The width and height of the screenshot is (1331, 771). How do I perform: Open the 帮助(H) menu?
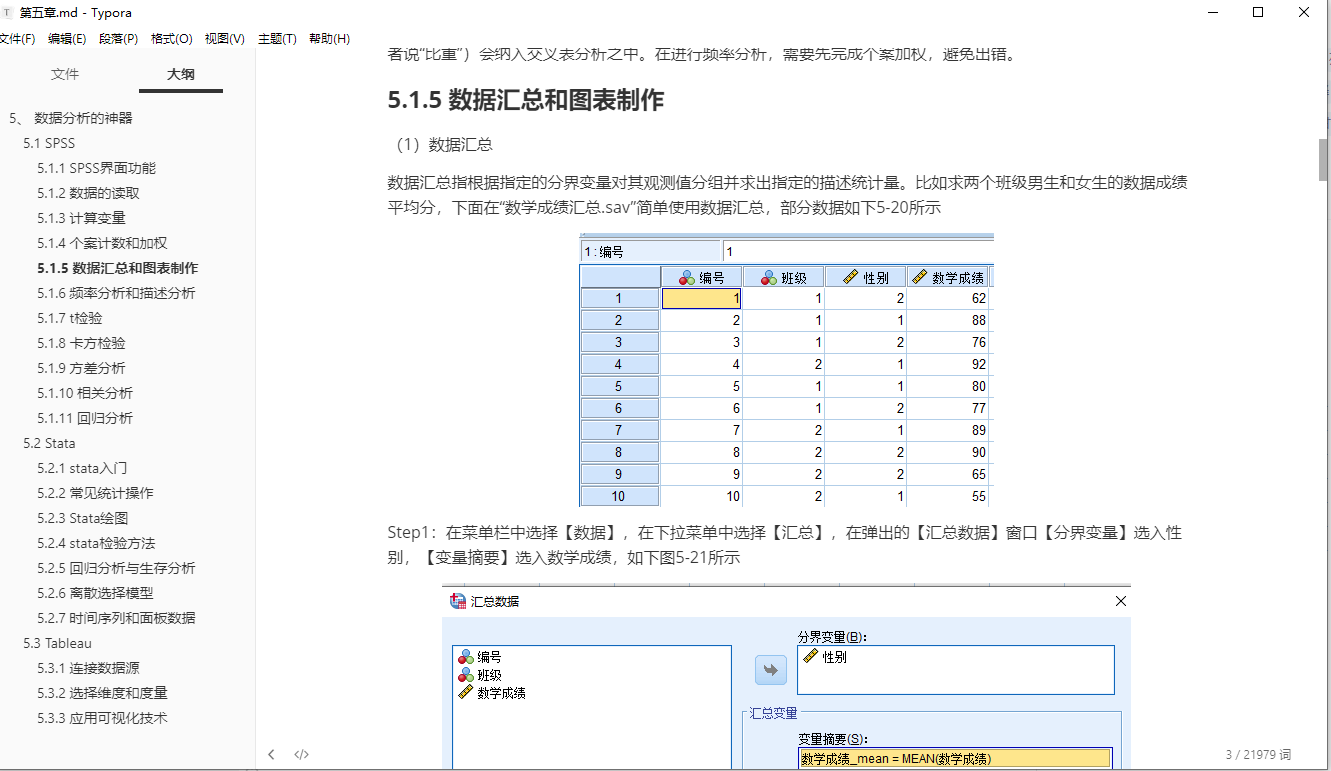[329, 39]
